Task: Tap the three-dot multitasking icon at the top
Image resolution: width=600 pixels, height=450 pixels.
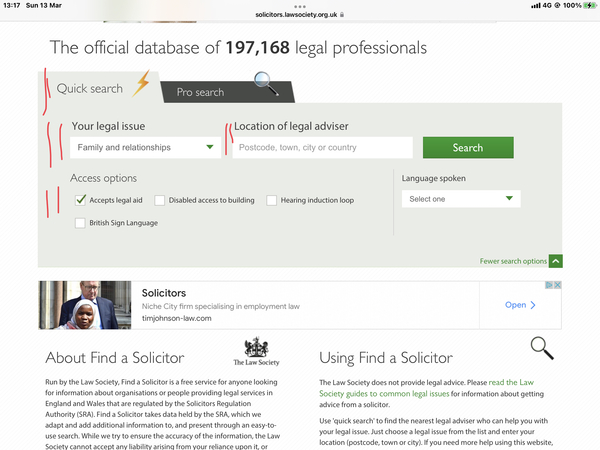Action: [x=300, y=5]
